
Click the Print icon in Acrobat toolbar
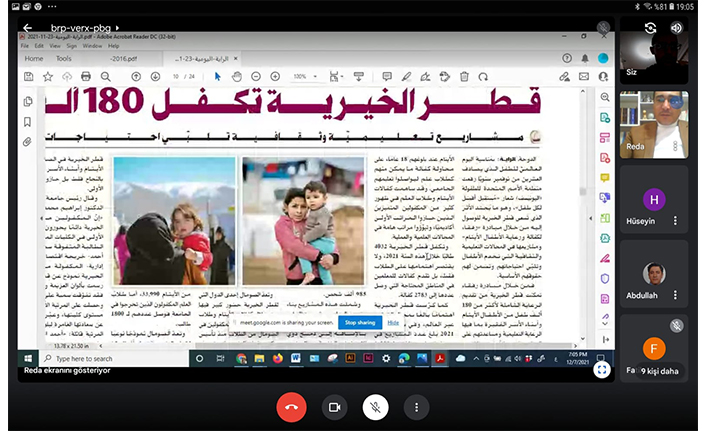click(x=86, y=77)
